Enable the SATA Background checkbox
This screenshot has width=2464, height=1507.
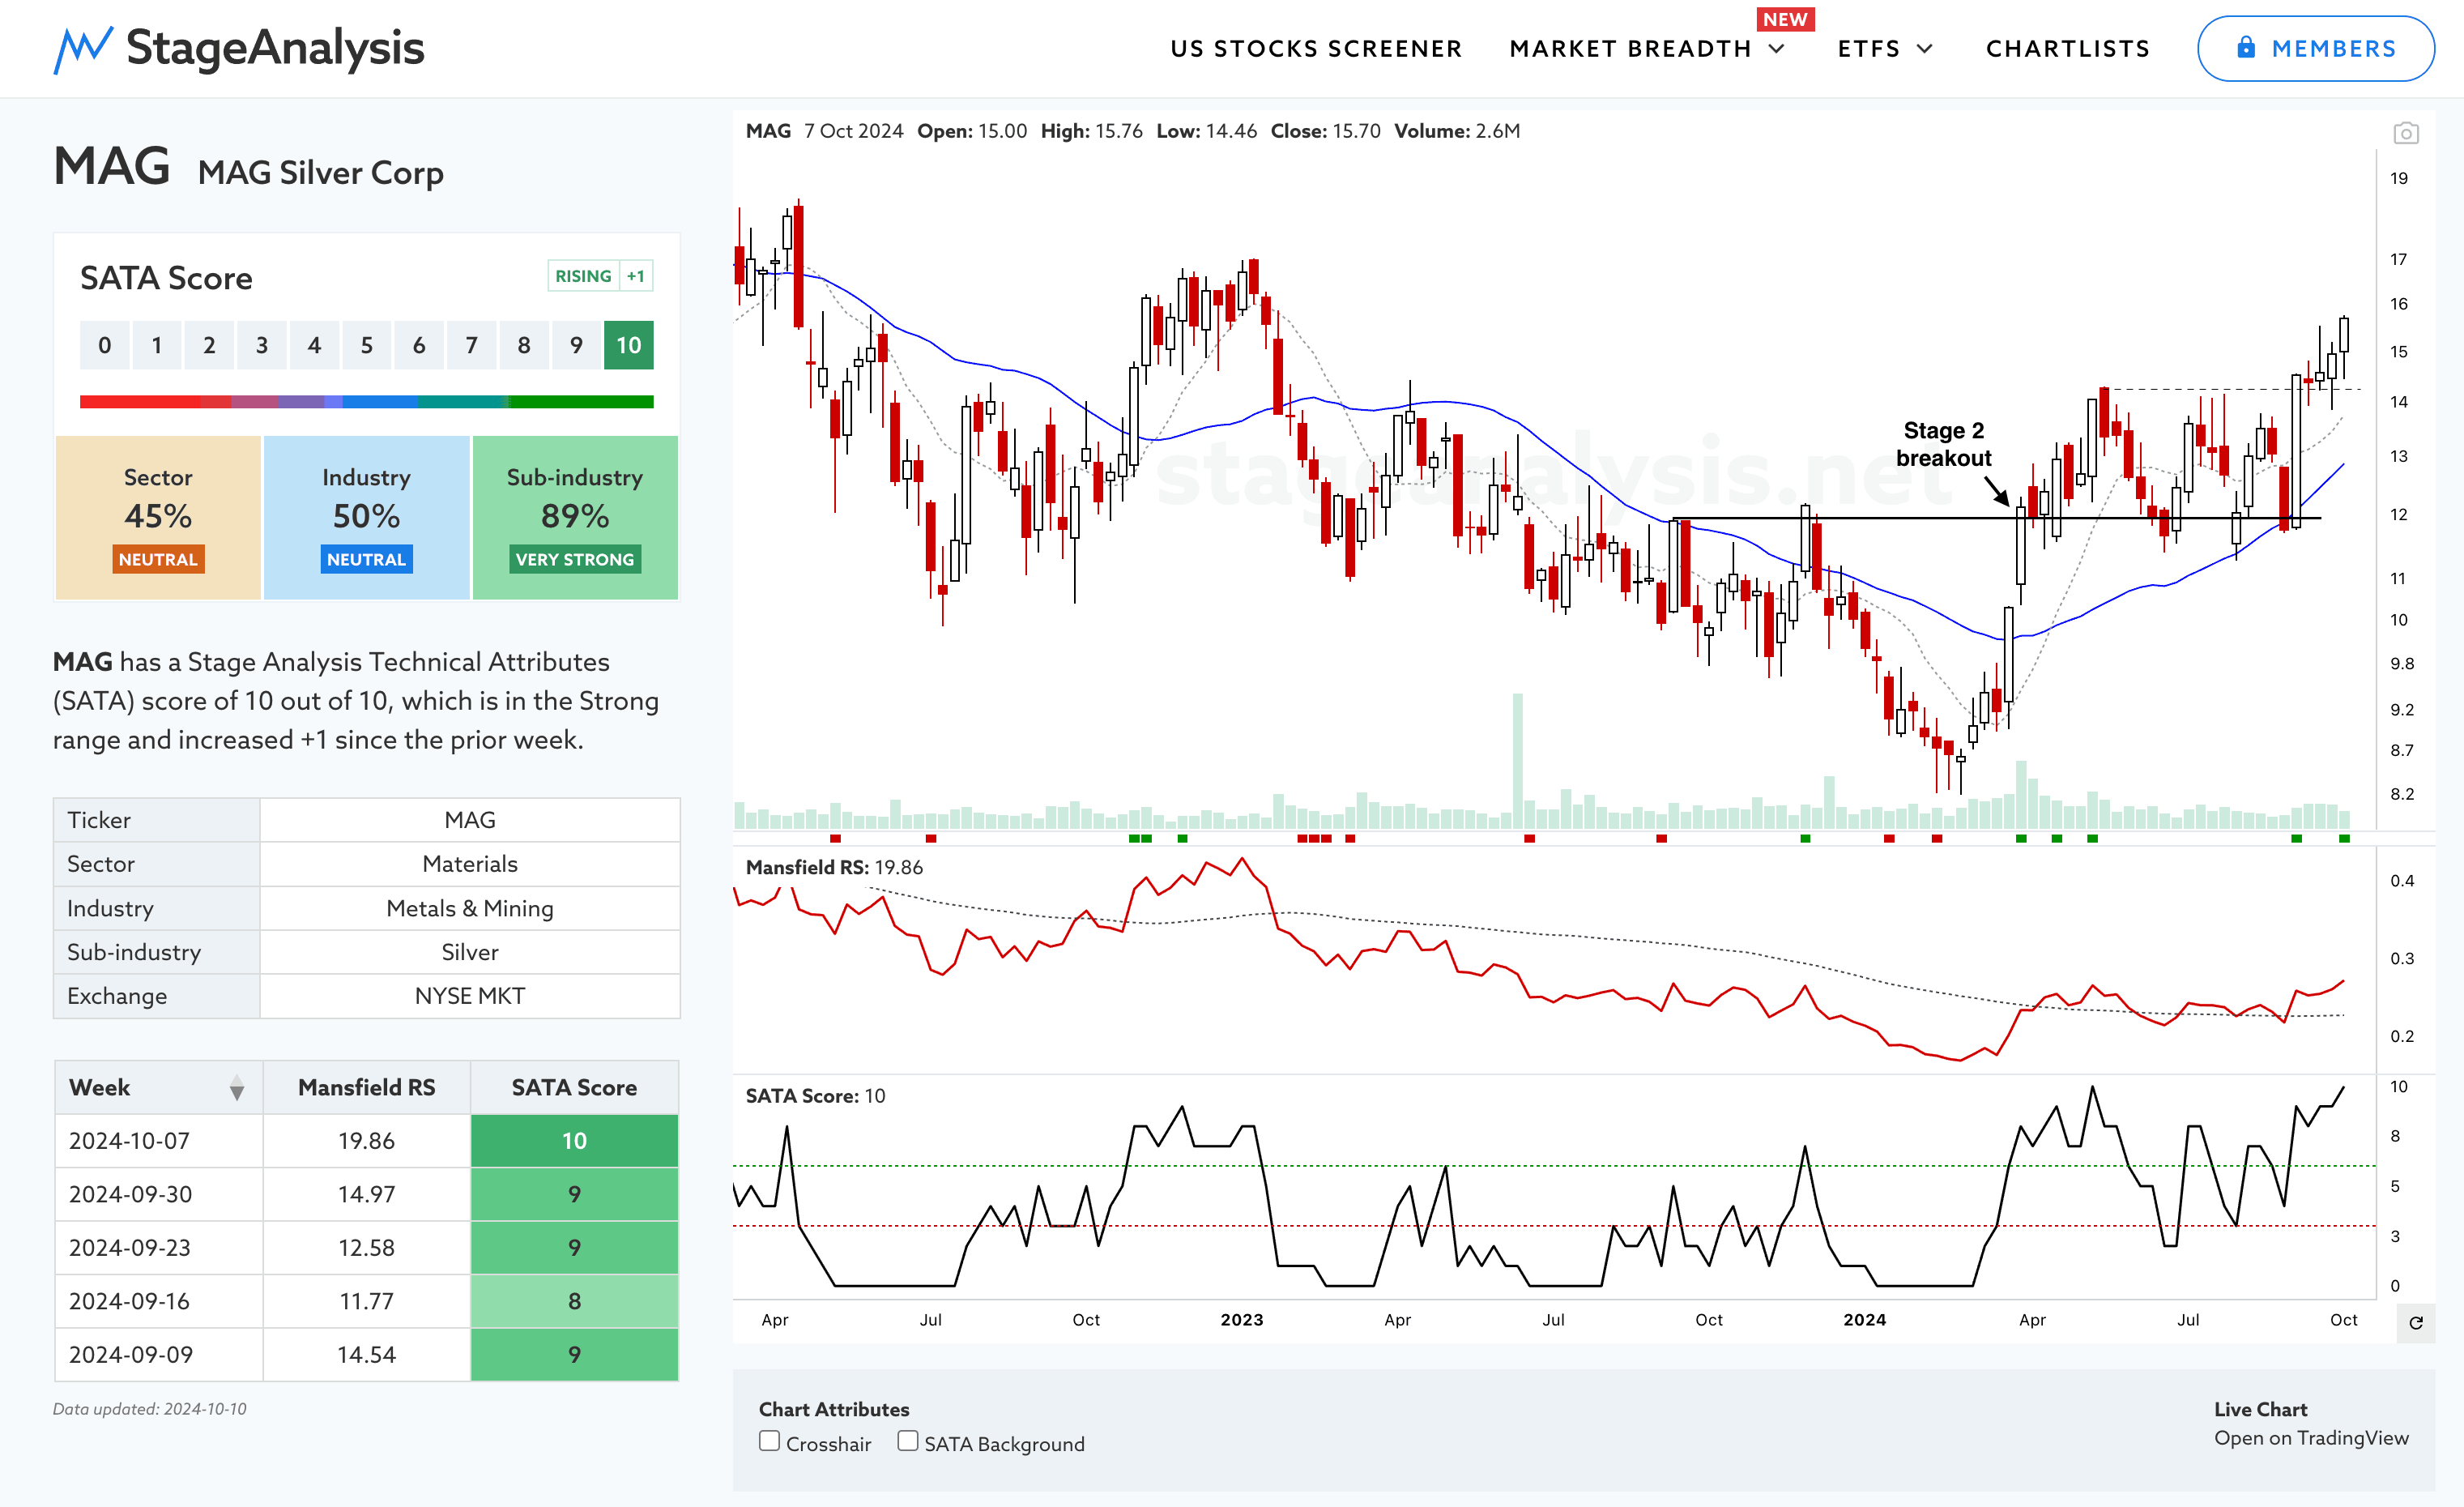tap(907, 1441)
